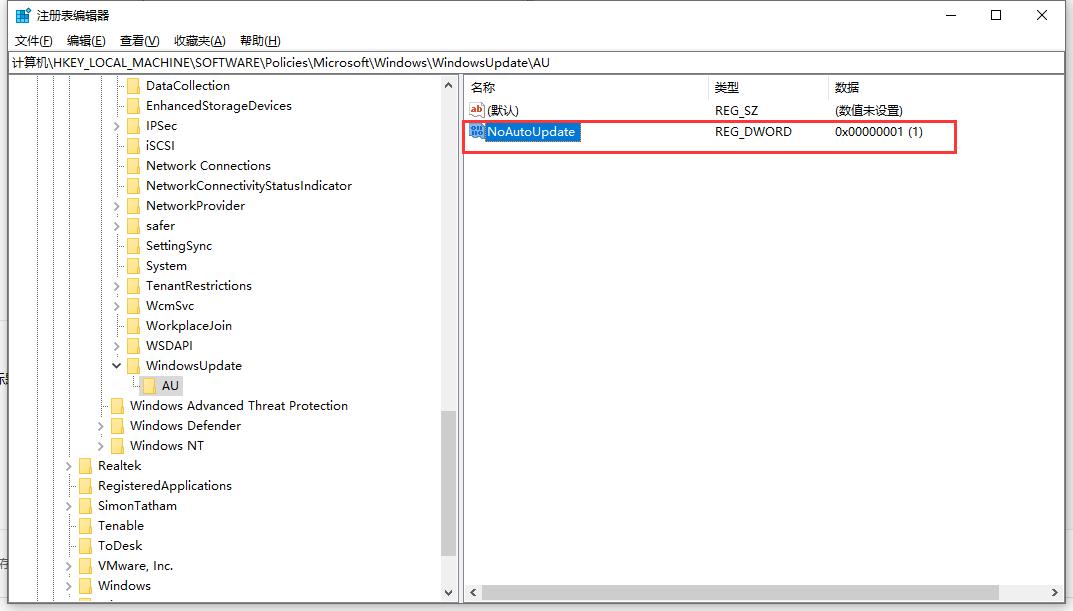
Task: Expand the NetworkProvider key
Action: (x=116, y=206)
